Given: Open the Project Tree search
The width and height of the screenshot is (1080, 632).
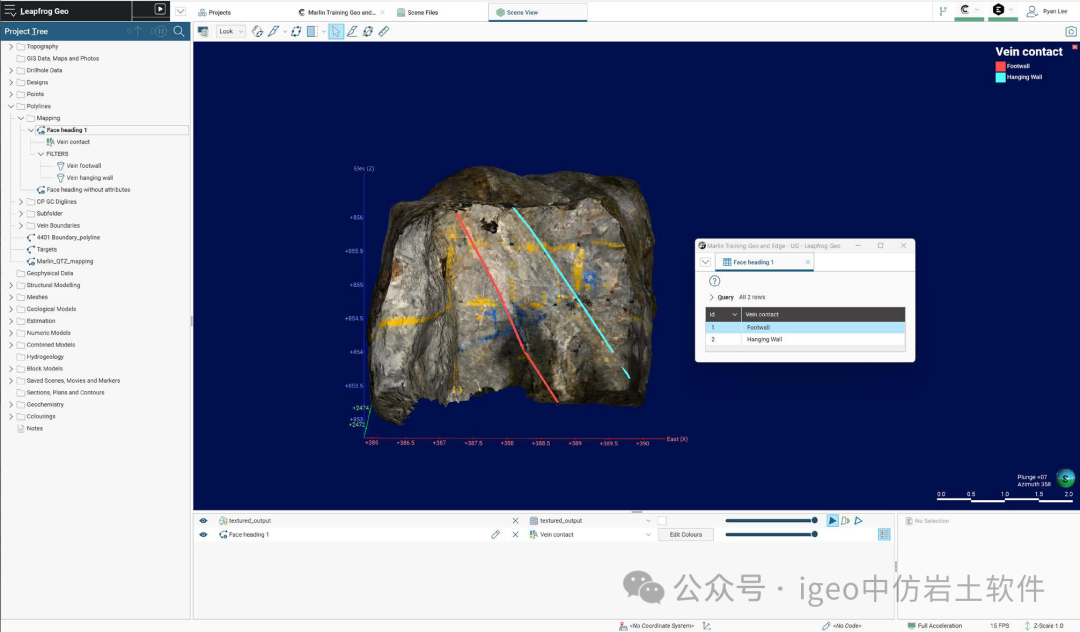Looking at the screenshot, I should pyautogui.click(x=179, y=31).
